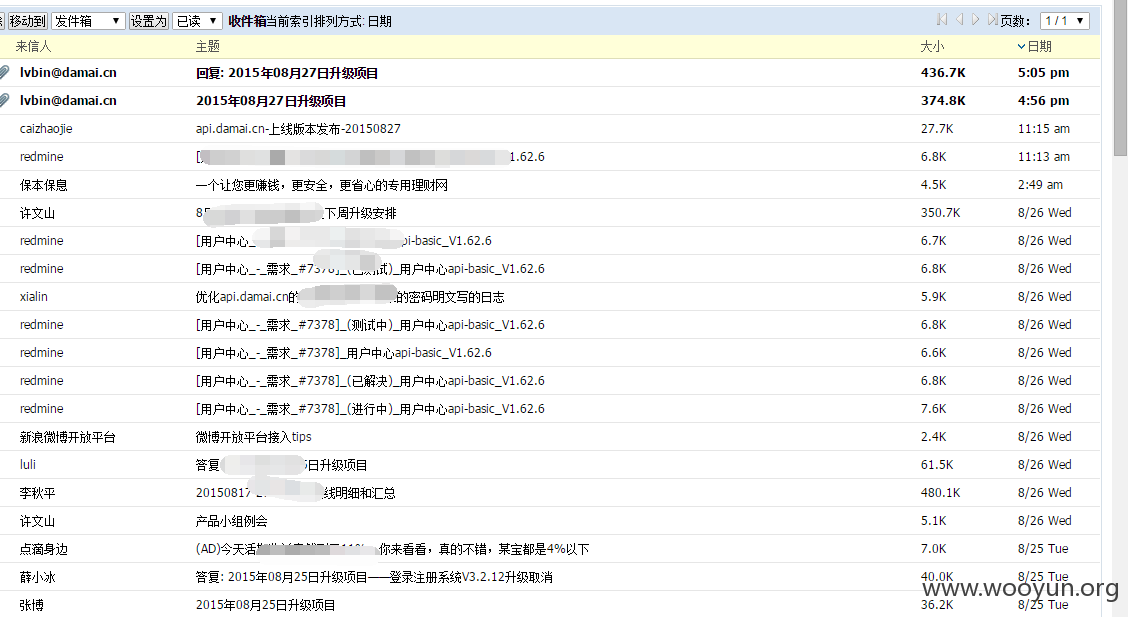Go to previous page arrow

pyautogui.click(x=959, y=19)
